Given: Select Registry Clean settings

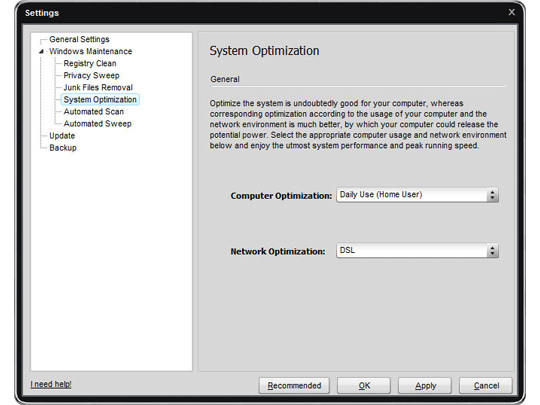Looking at the screenshot, I should [90, 63].
